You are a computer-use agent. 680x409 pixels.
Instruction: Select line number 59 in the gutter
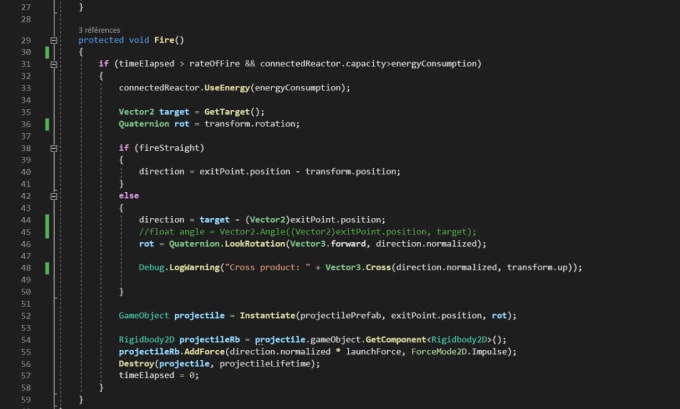tap(26, 400)
